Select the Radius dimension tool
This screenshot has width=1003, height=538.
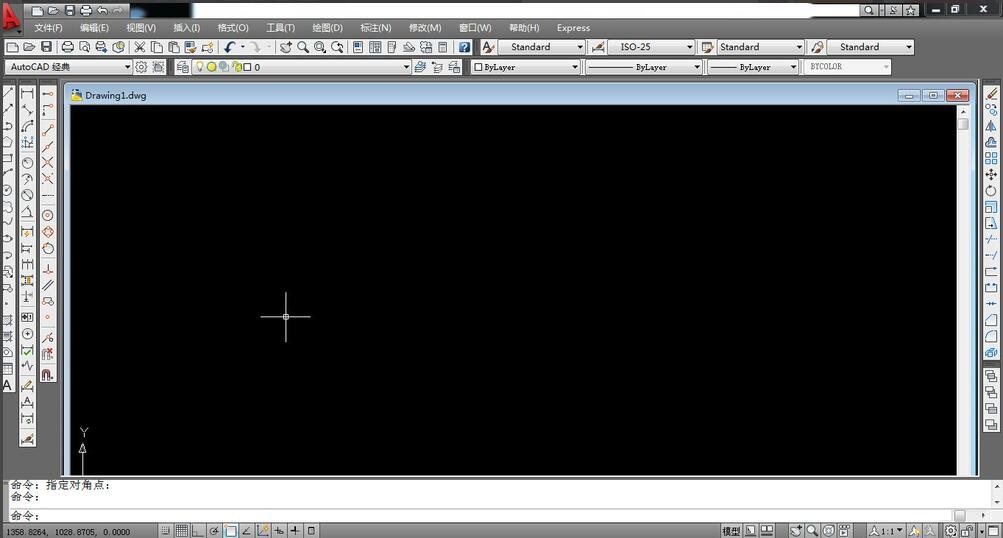coord(27,162)
